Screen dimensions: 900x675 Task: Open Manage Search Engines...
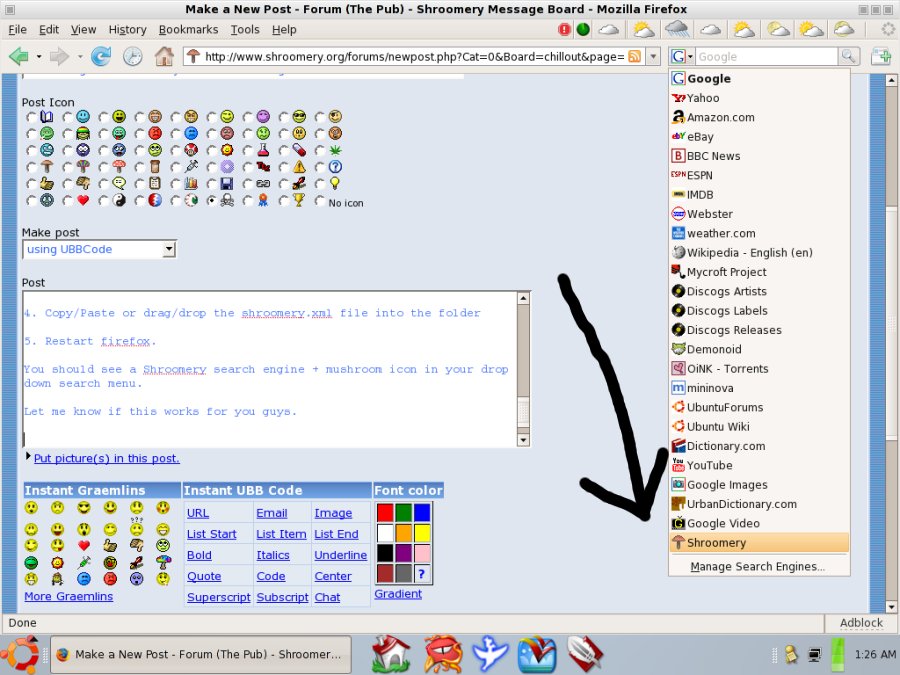point(759,567)
